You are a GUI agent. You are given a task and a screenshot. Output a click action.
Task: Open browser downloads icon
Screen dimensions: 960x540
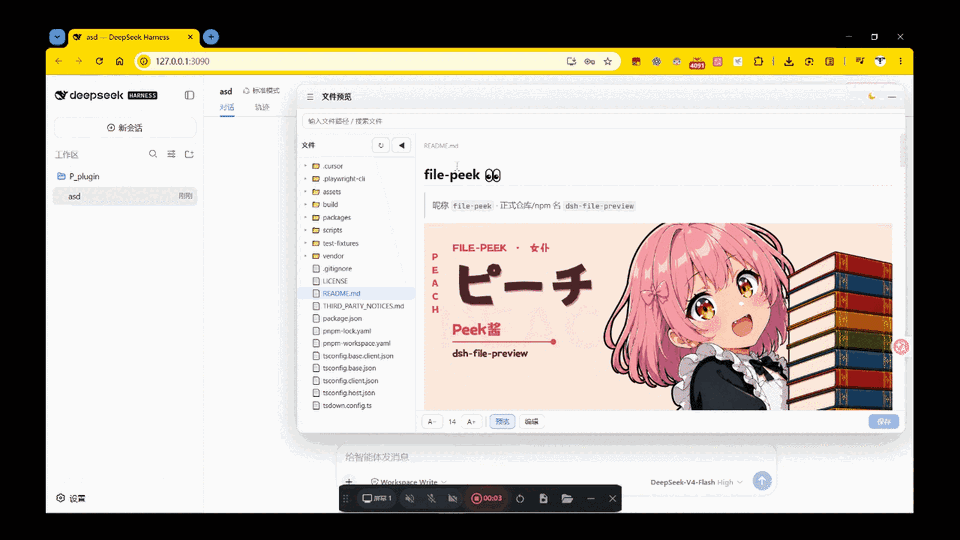pos(789,61)
